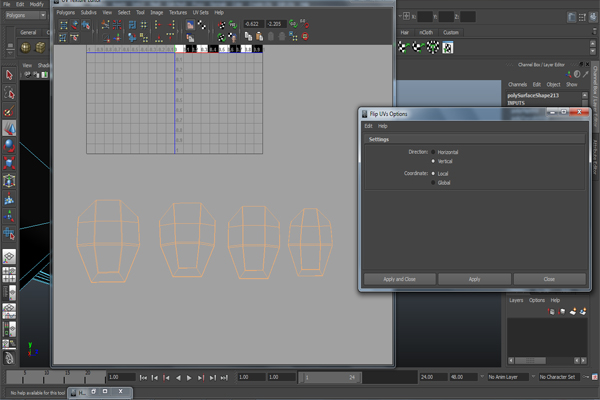Click the range slider bar showing 1 to 24

pyautogui.click(x=329, y=377)
